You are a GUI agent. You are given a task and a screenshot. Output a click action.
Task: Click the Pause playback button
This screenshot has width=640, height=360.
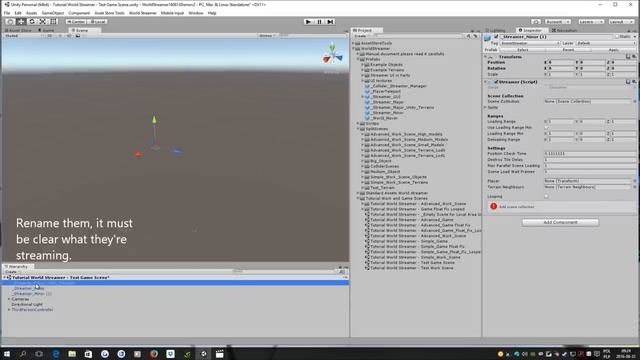pos(319,22)
